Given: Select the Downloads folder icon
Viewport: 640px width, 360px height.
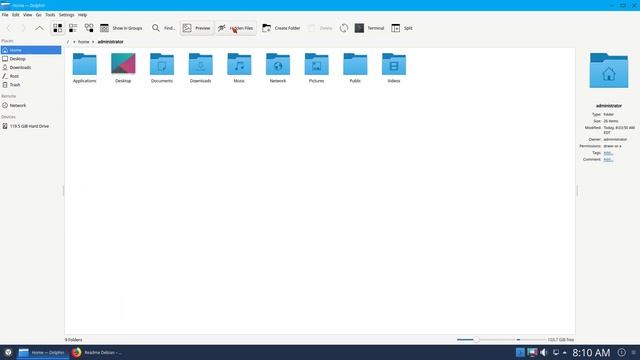Looking at the screenshot, I should pyautogui.click(x=200, y=68).
